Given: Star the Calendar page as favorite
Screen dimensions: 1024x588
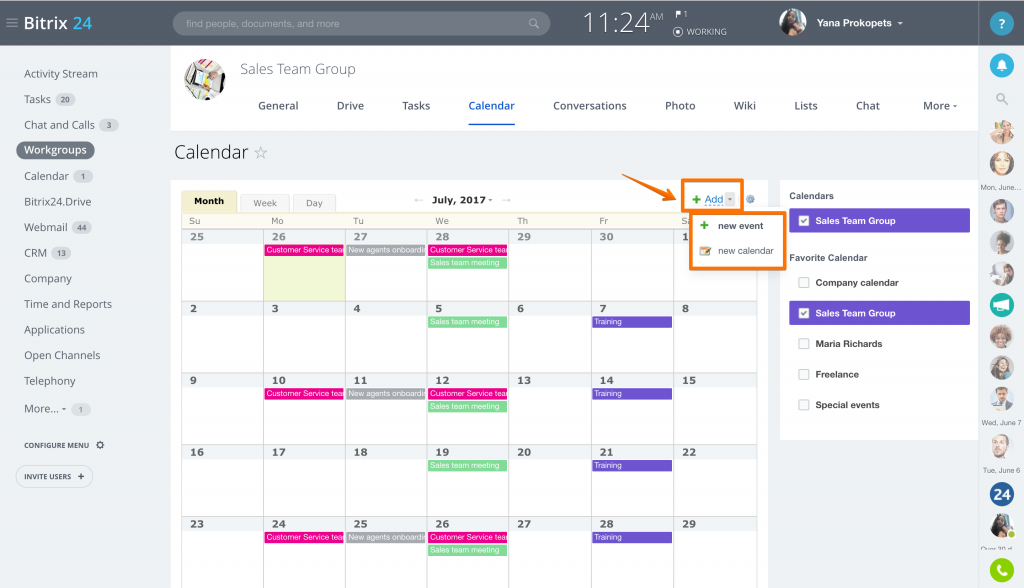Looking at the screenshot, I should 261,152.
